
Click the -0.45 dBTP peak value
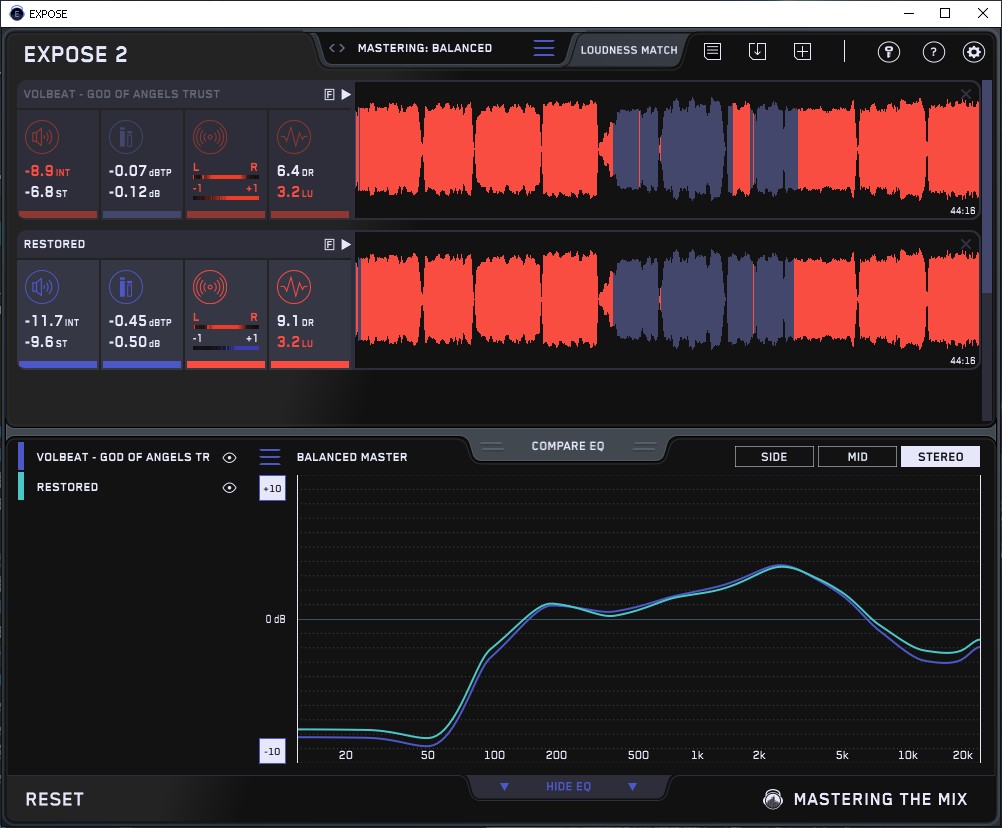(x=140, y=321)
